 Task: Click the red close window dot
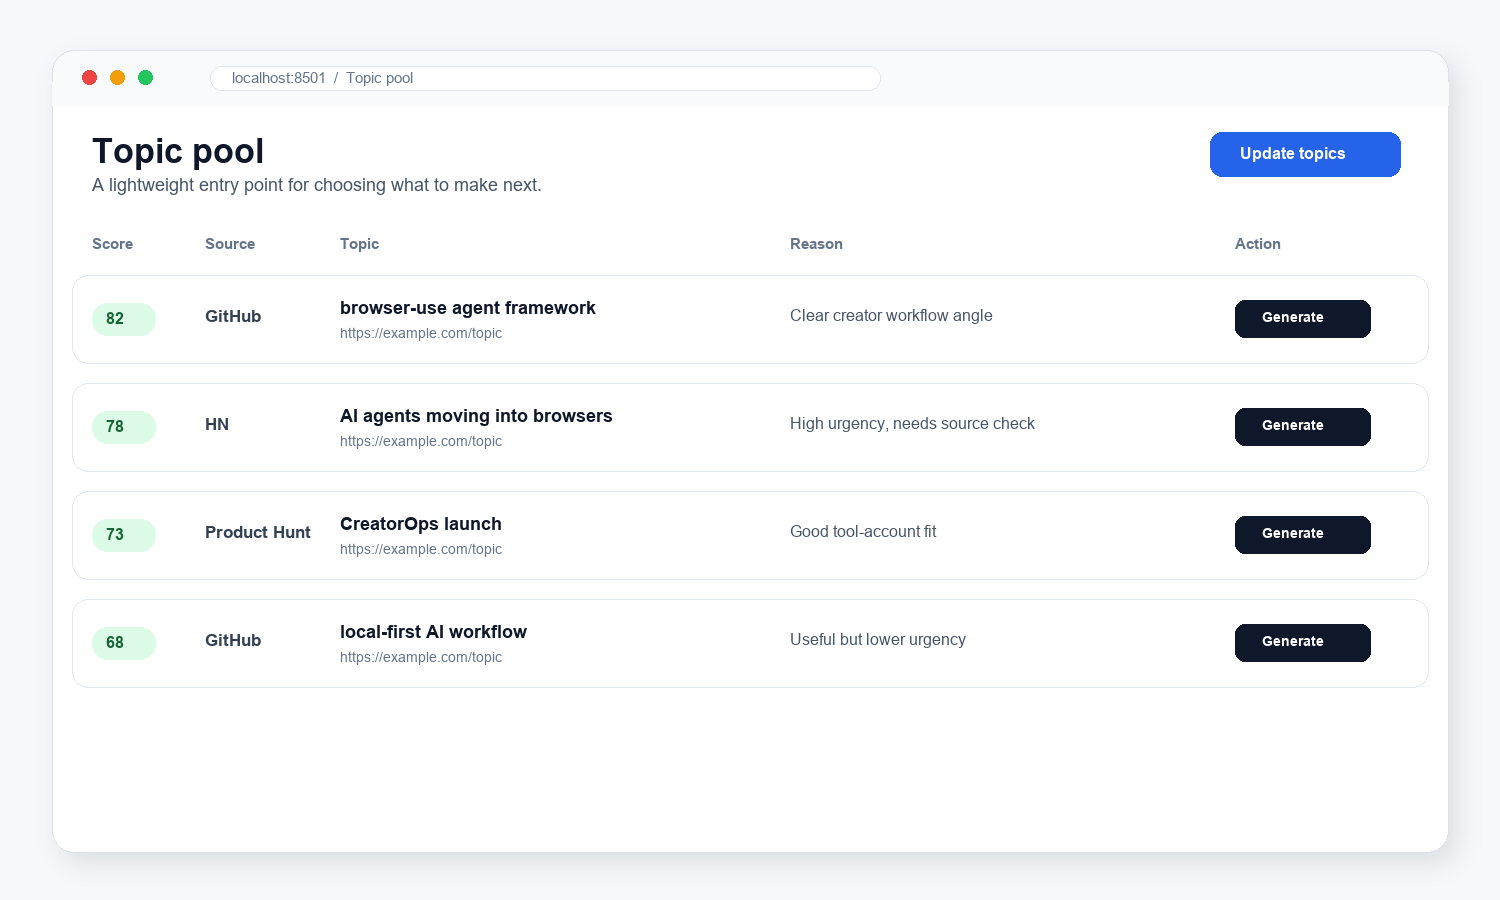tap(89, 77)
